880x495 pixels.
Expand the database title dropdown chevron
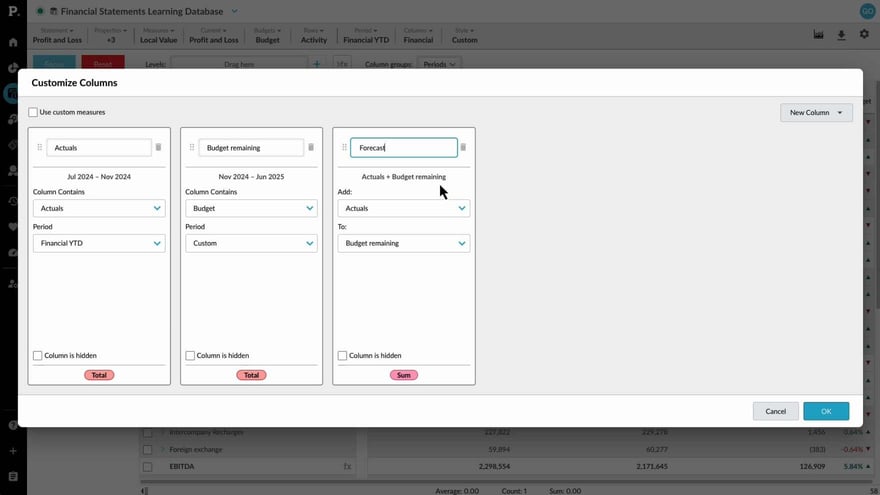coord(235,11)
